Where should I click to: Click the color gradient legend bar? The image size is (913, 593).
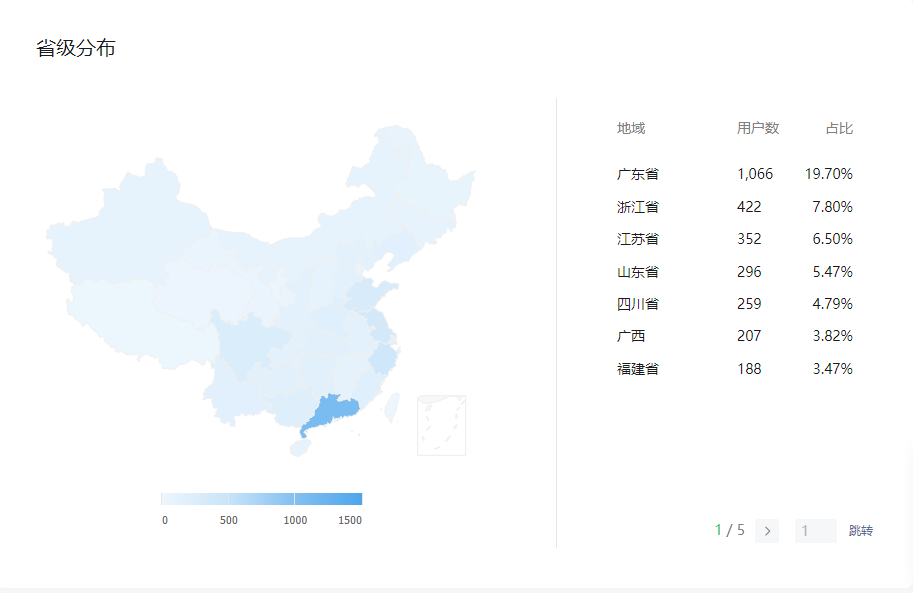pyautogui.click(x=261, y=499)
